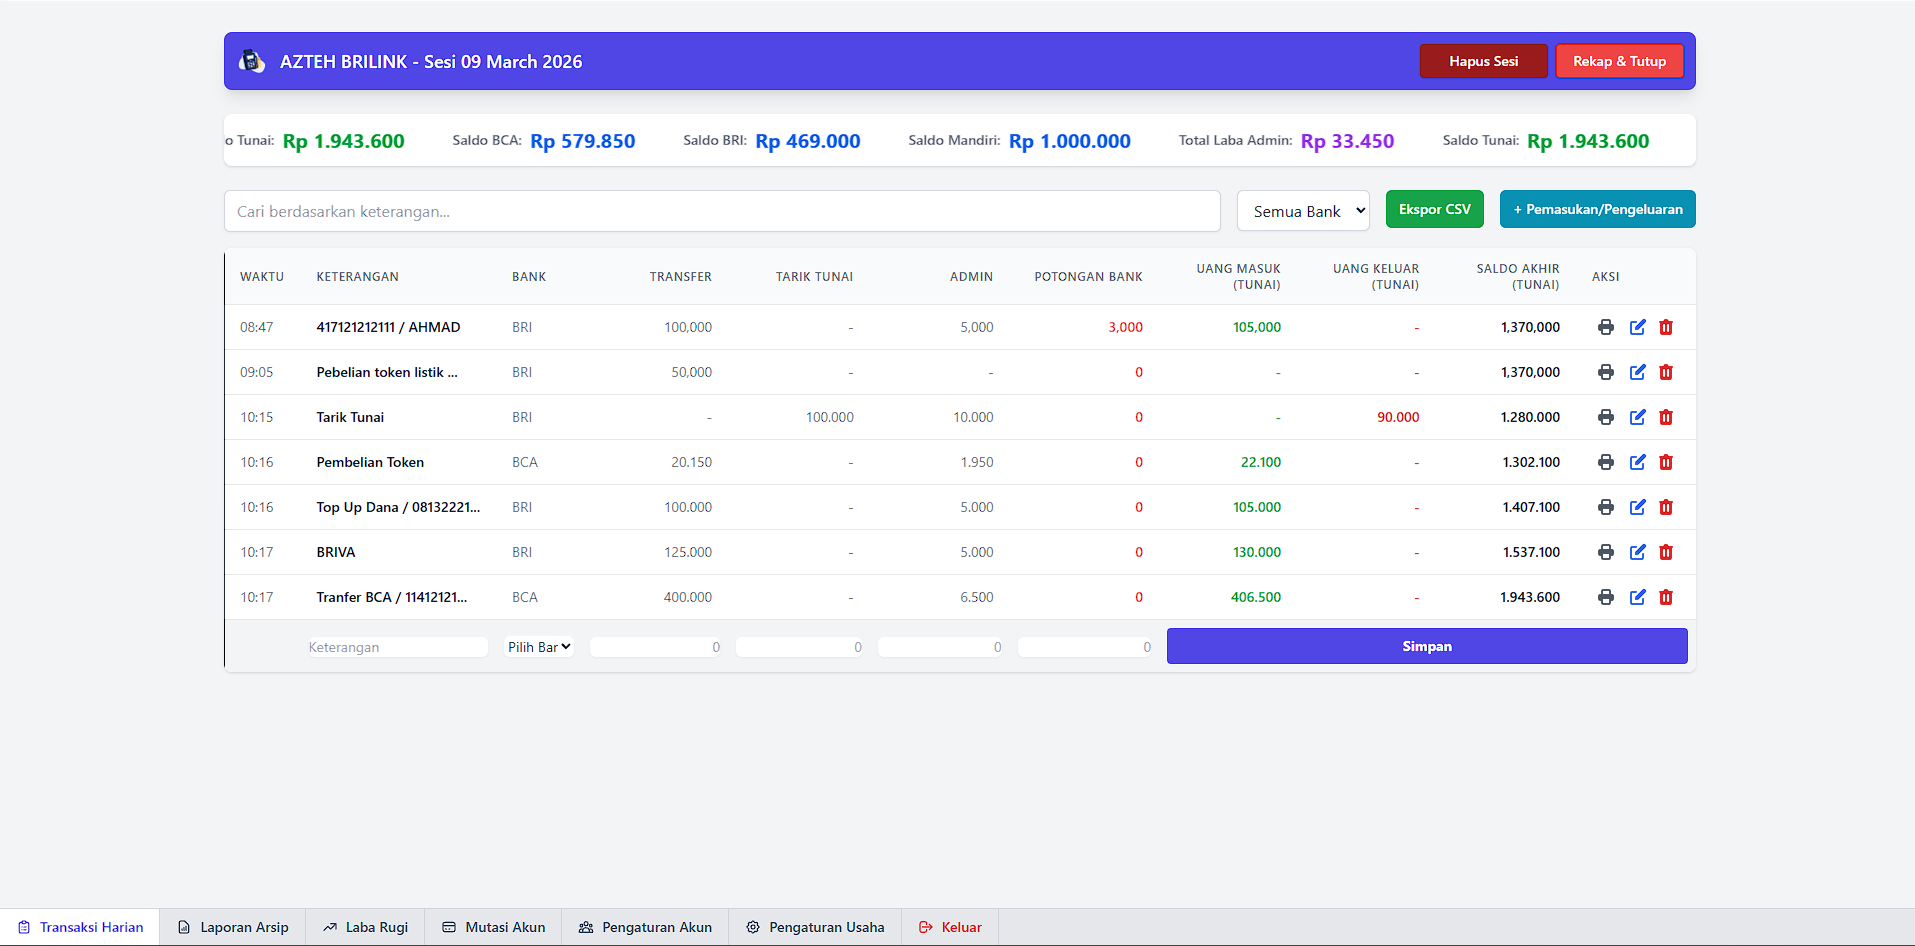Click the Keterangan entry field
Image resolution: width=1915 pixels, height=946 pixels.
396,646
